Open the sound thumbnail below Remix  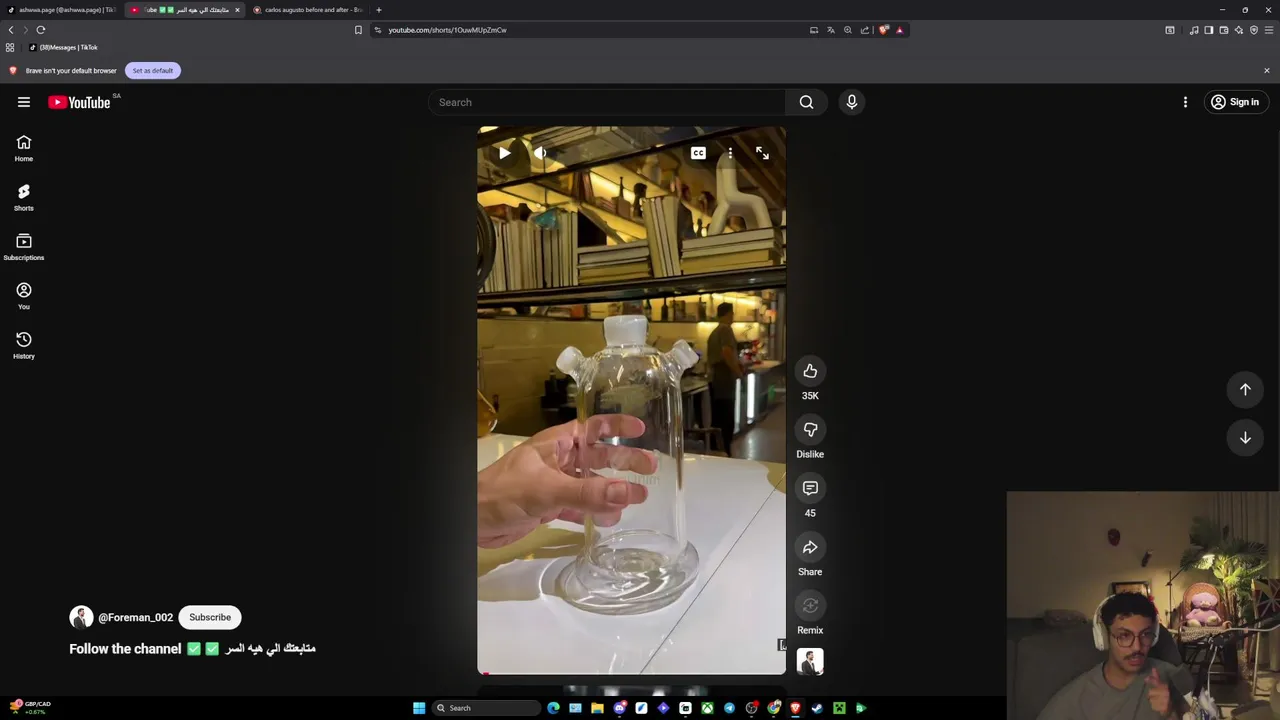coord(810,661)
